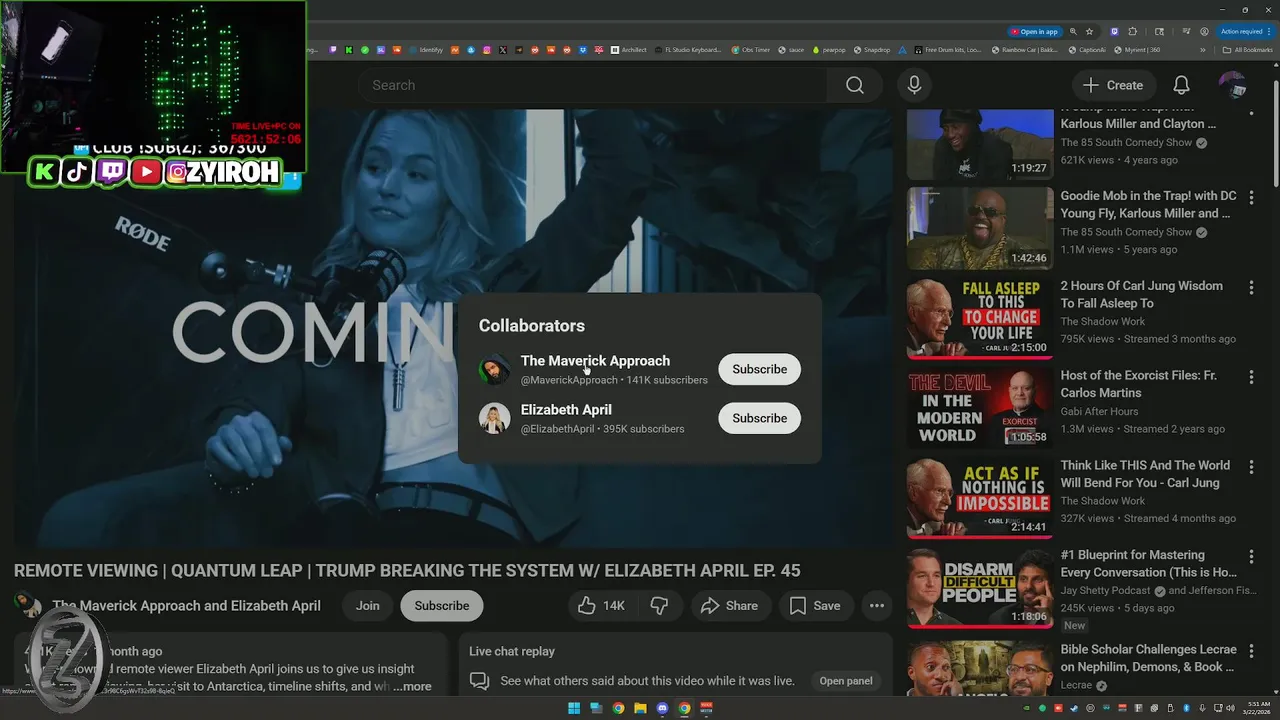Open the 'FL Studio Keyboard...' bookmark
Viewport: 1280px width, 720px height.
(x=688, y=50)
